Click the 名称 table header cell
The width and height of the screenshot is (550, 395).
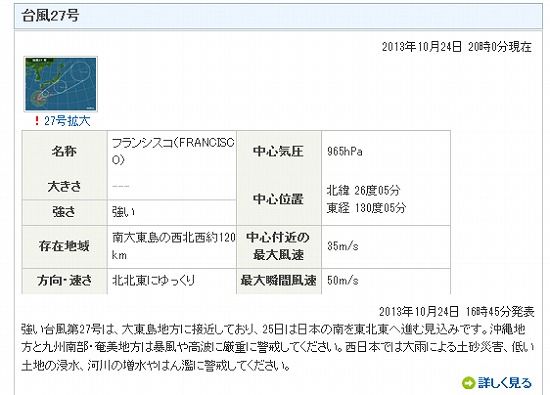[65, 152]
